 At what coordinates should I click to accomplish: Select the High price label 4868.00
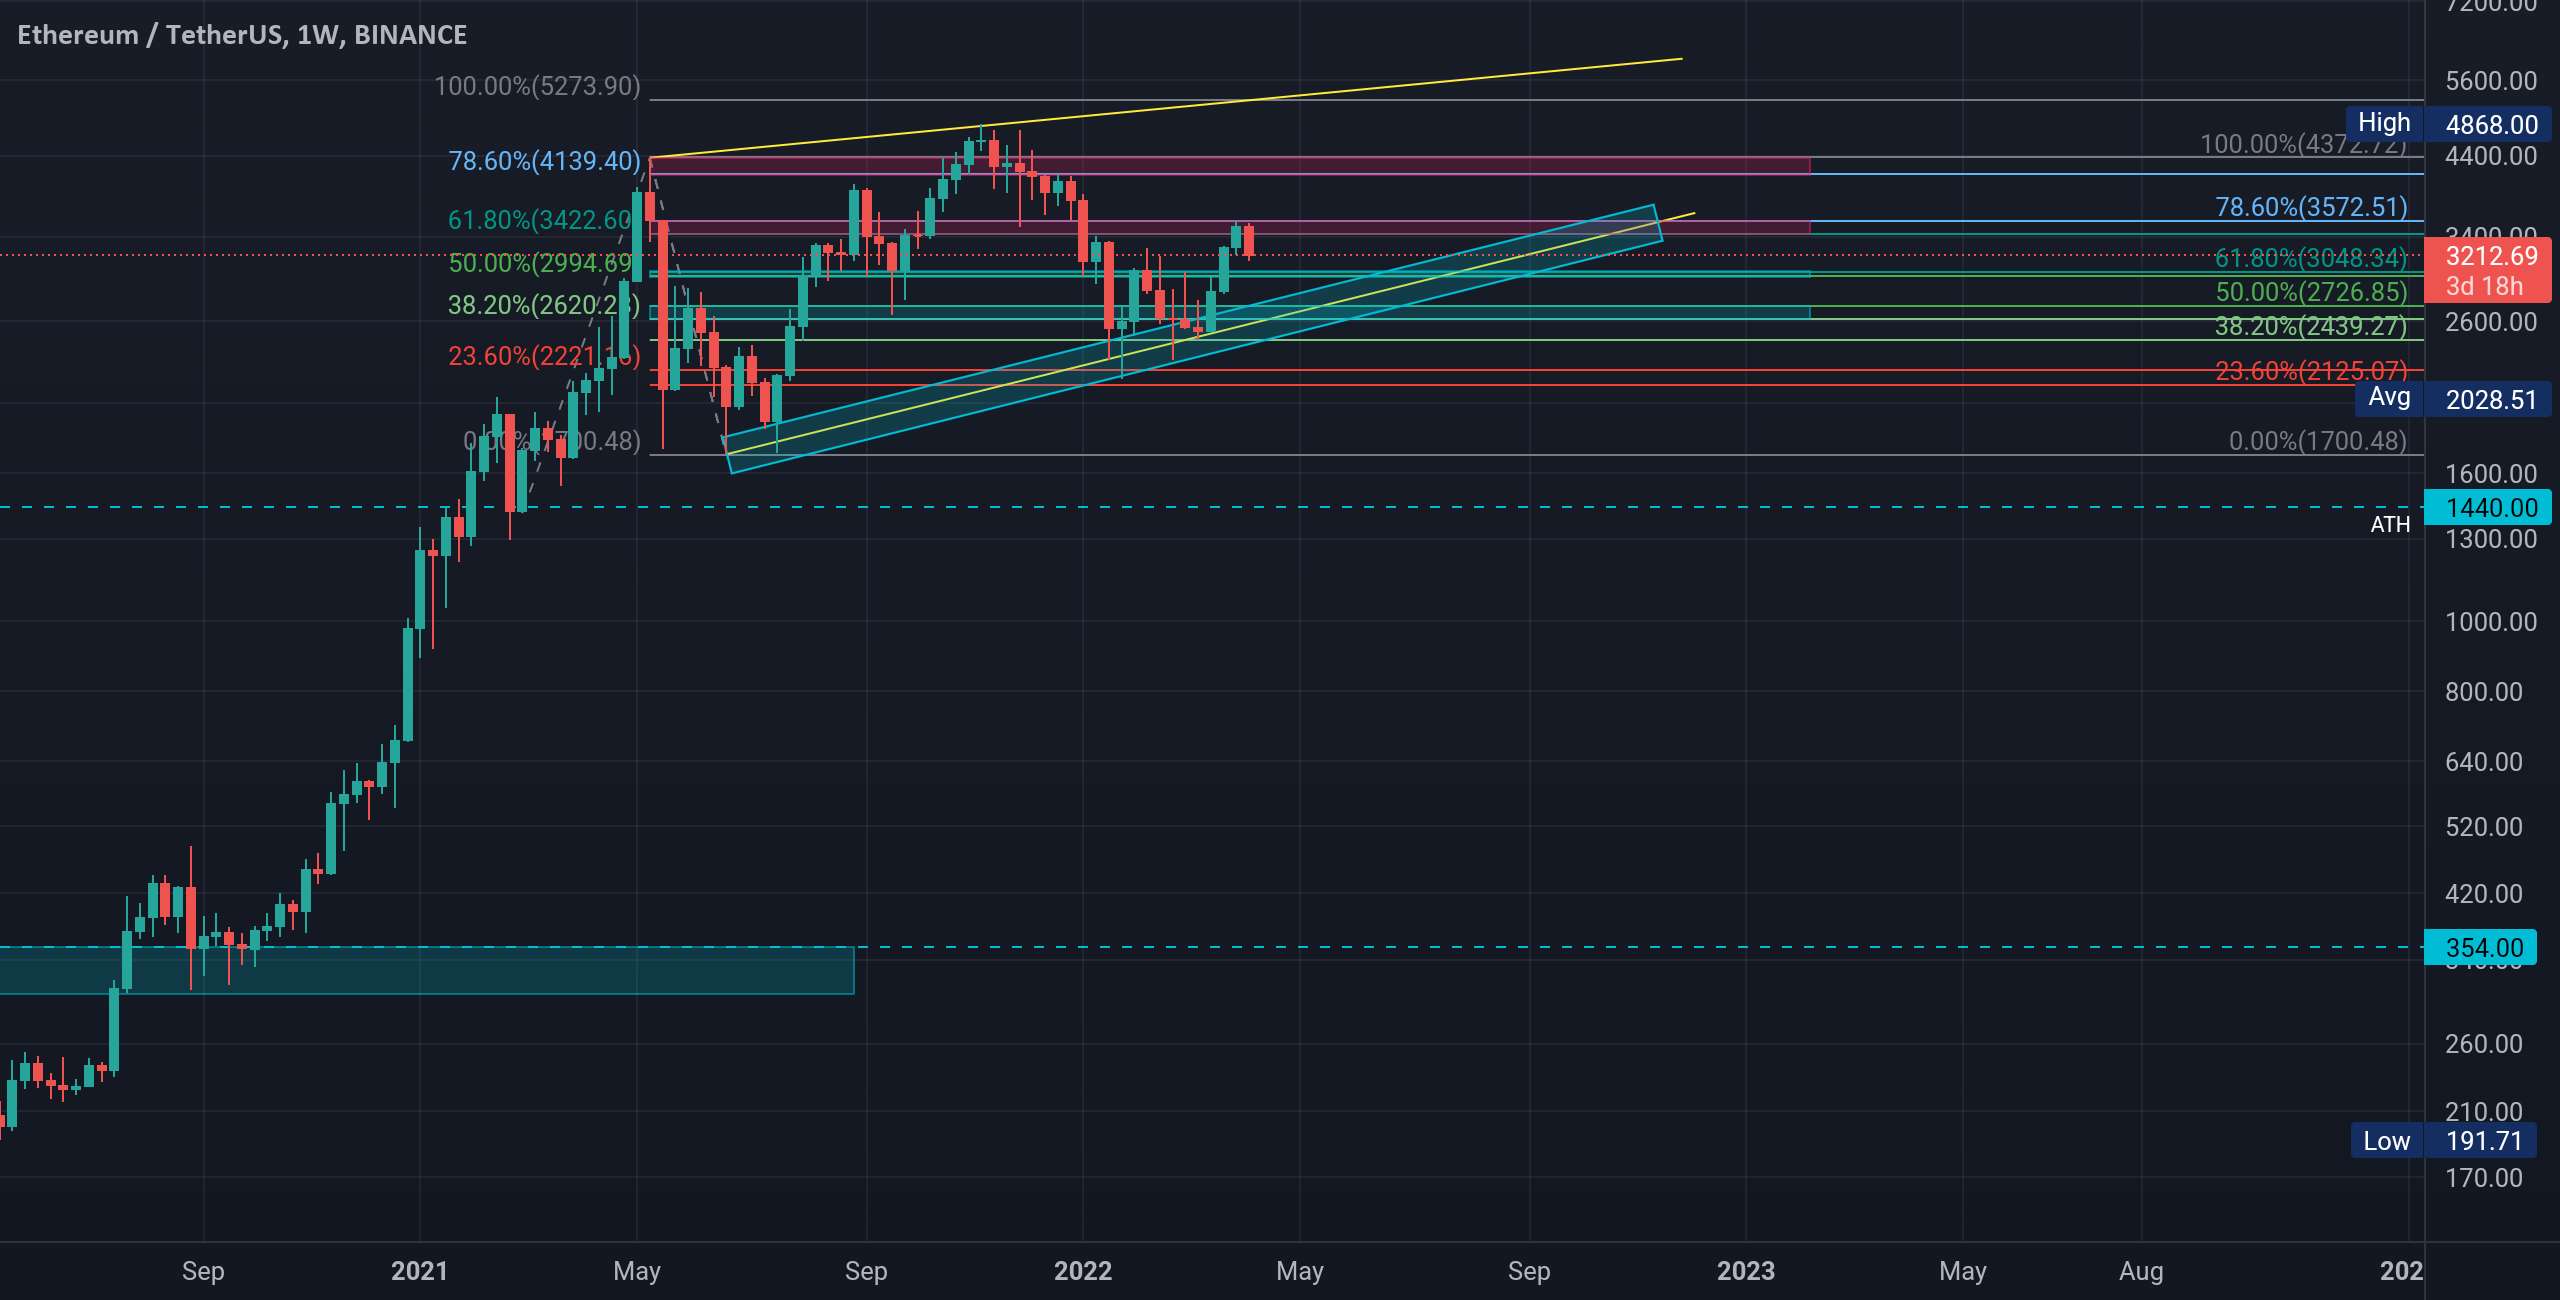(x=2491, y=125)
